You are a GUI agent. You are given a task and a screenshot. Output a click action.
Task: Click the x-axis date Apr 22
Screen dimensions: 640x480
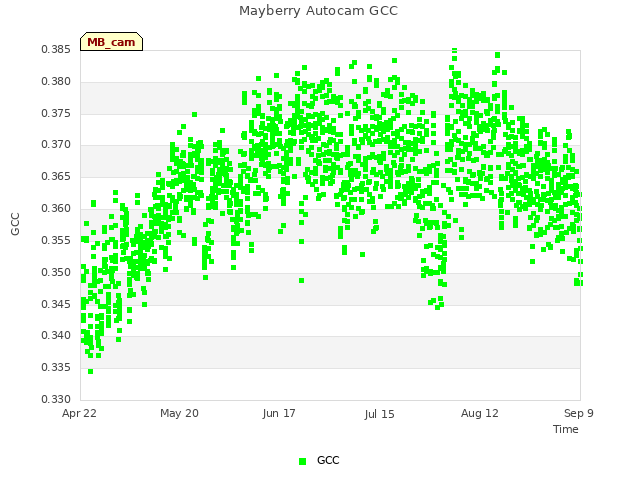79,413
